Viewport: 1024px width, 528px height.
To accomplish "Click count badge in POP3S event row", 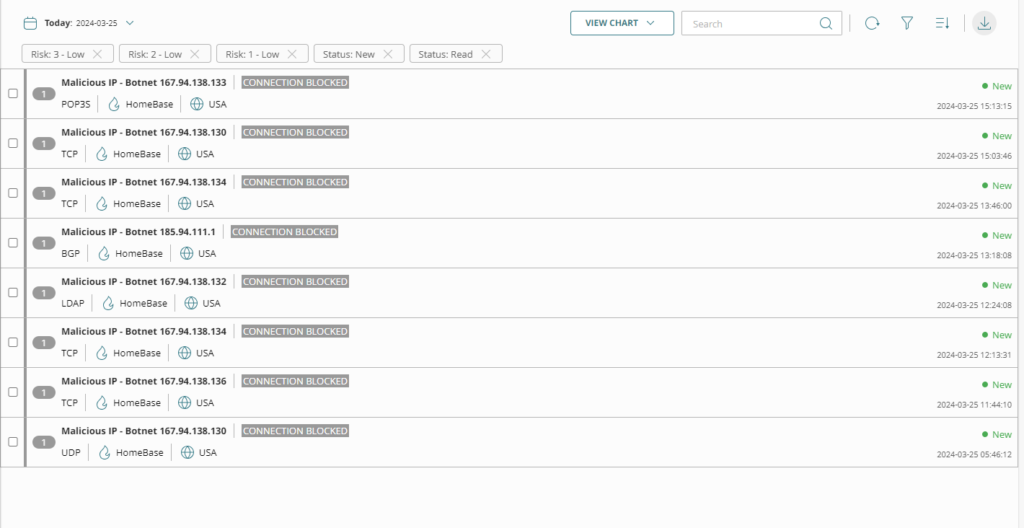I will 44,94.
